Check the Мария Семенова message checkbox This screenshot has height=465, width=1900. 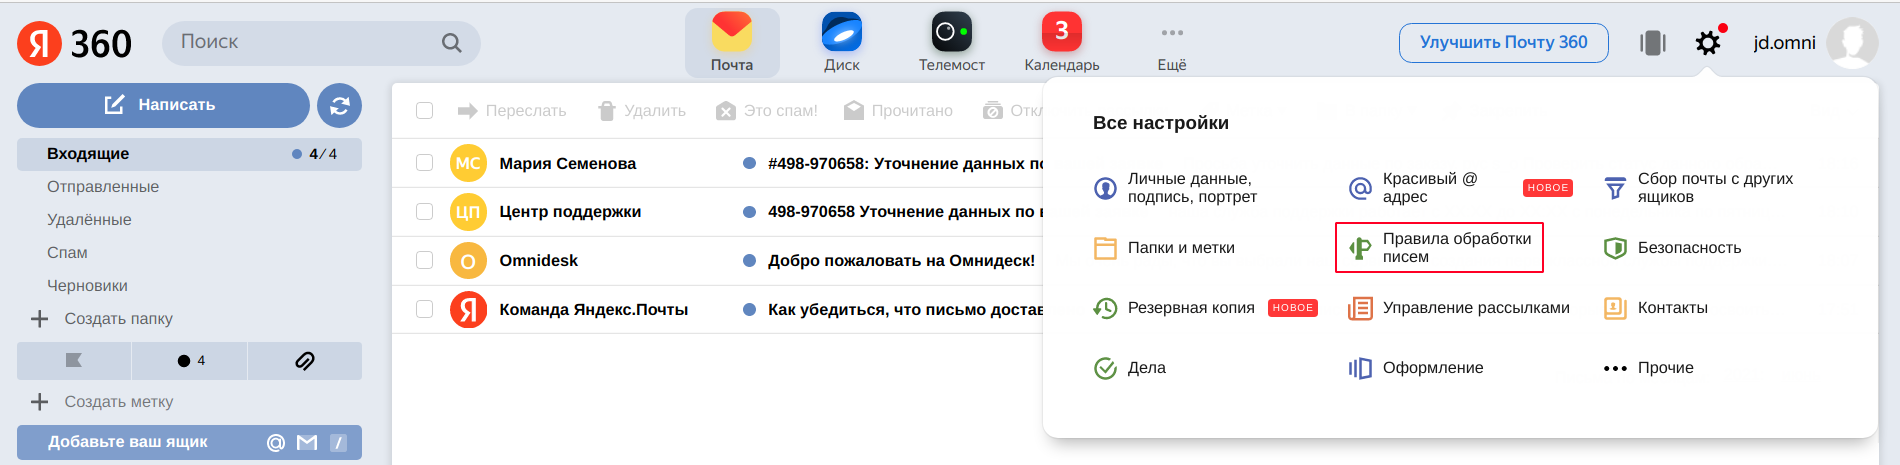[424, 163]
